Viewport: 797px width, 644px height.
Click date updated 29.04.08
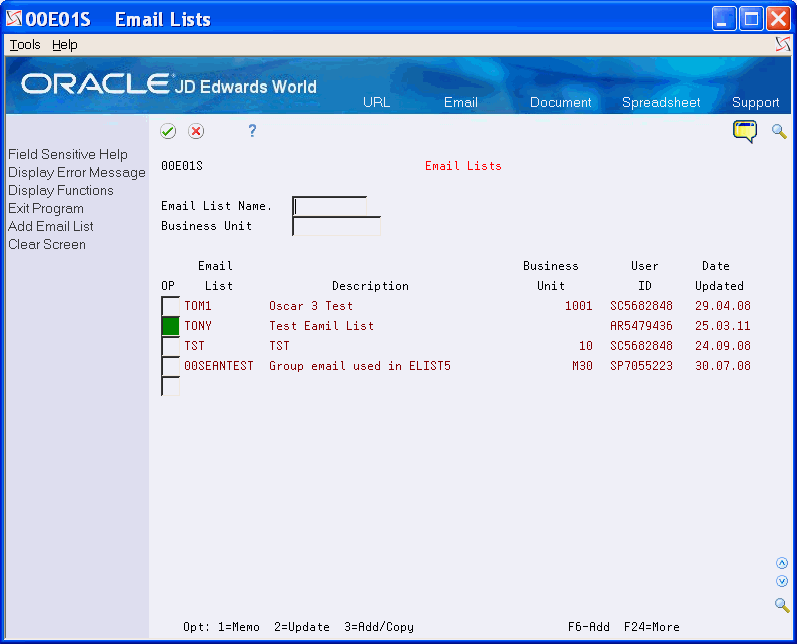723,306
